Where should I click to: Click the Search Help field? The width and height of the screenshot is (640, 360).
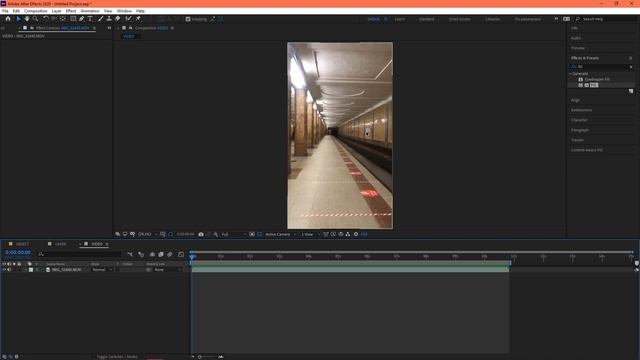coord(607,19)
